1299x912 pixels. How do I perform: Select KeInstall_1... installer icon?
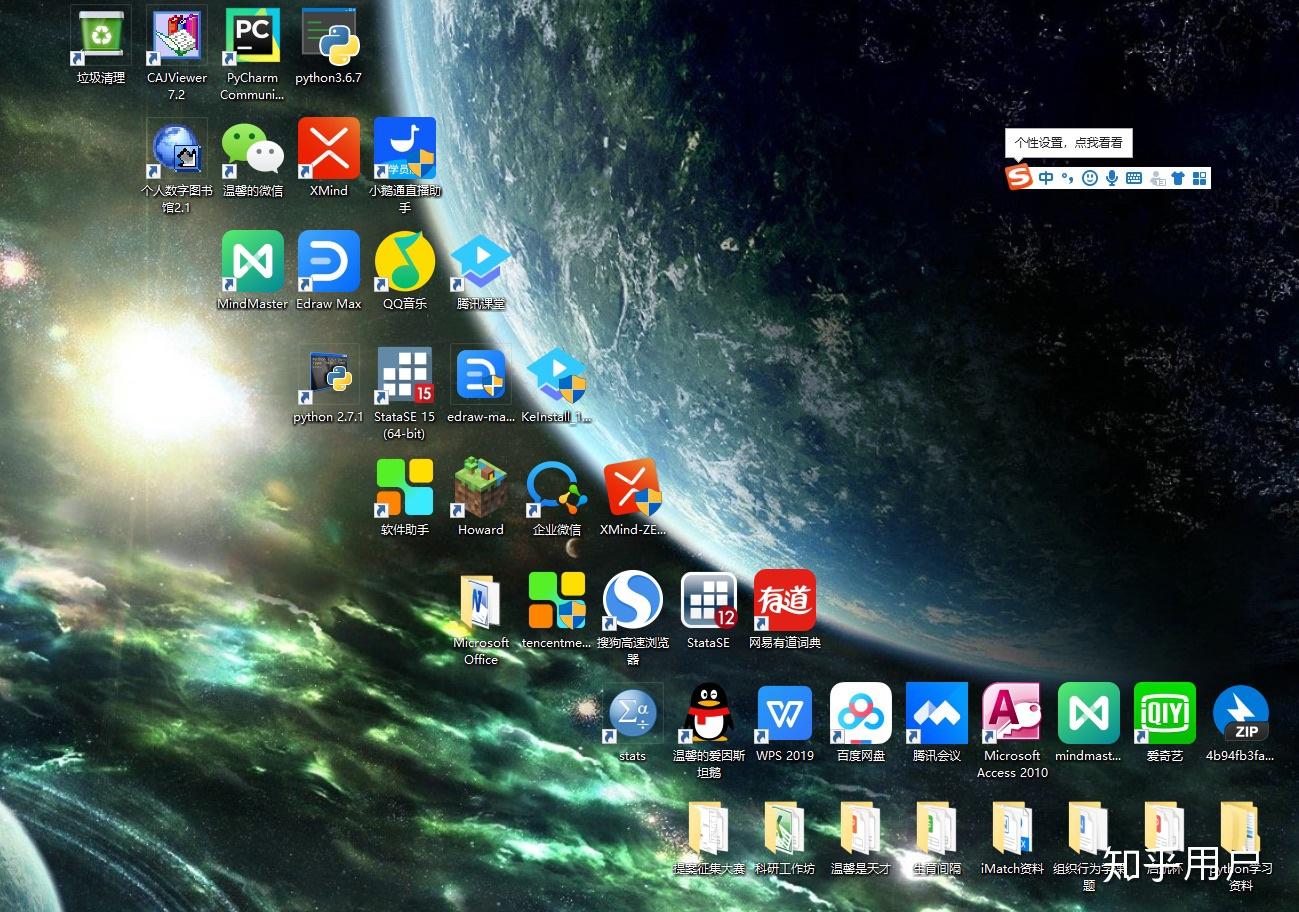point(557,375)
